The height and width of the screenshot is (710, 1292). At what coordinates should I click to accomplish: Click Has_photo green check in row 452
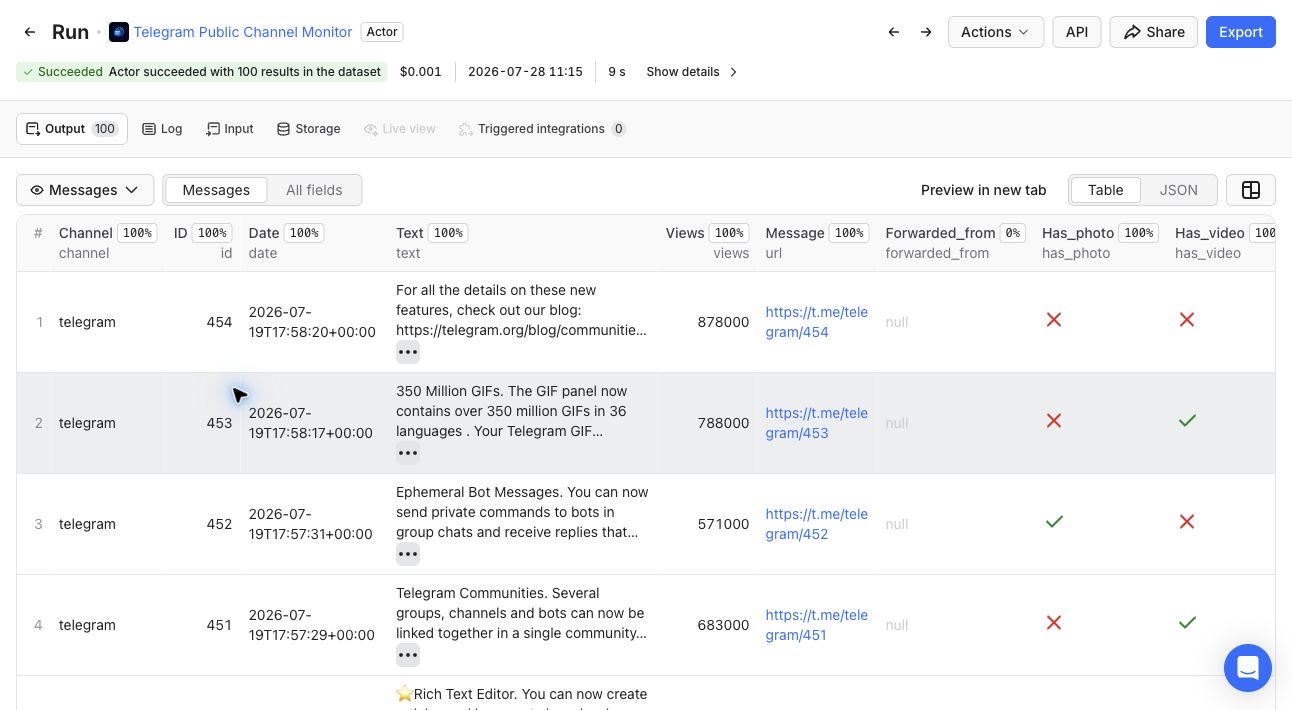pyautogui.click(x=1053, y=522)
